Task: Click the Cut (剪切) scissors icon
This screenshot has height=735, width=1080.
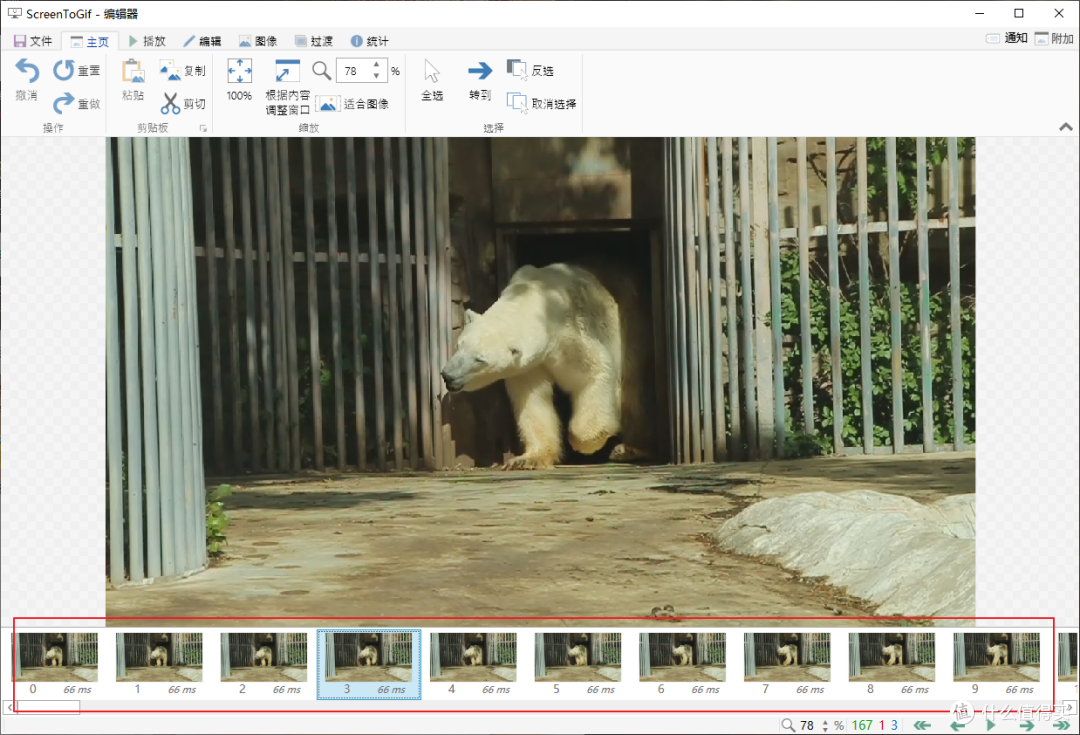Action: (x=170, y=103)
